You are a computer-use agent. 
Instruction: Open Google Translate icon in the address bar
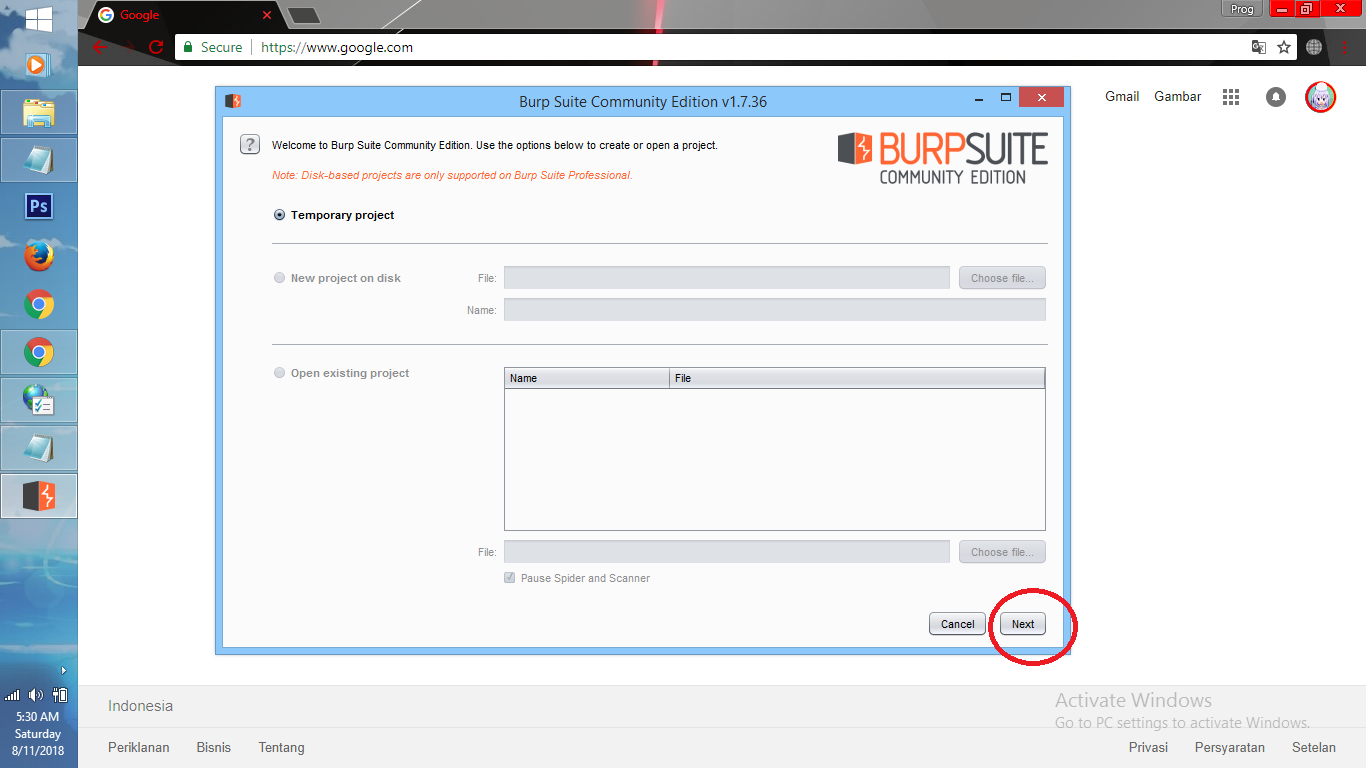[x=1258, y=46]
